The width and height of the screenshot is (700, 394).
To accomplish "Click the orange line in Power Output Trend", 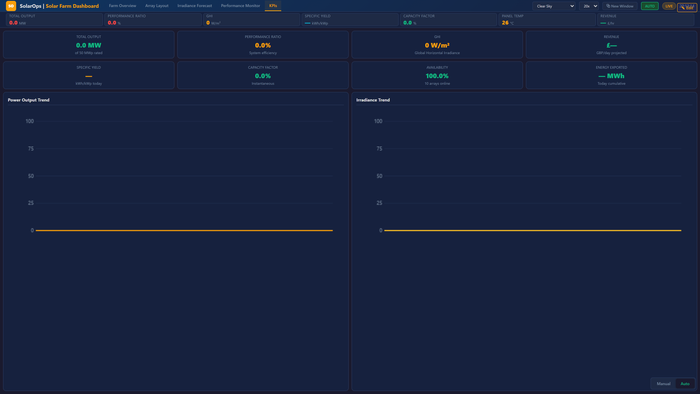I will [184, 230].
